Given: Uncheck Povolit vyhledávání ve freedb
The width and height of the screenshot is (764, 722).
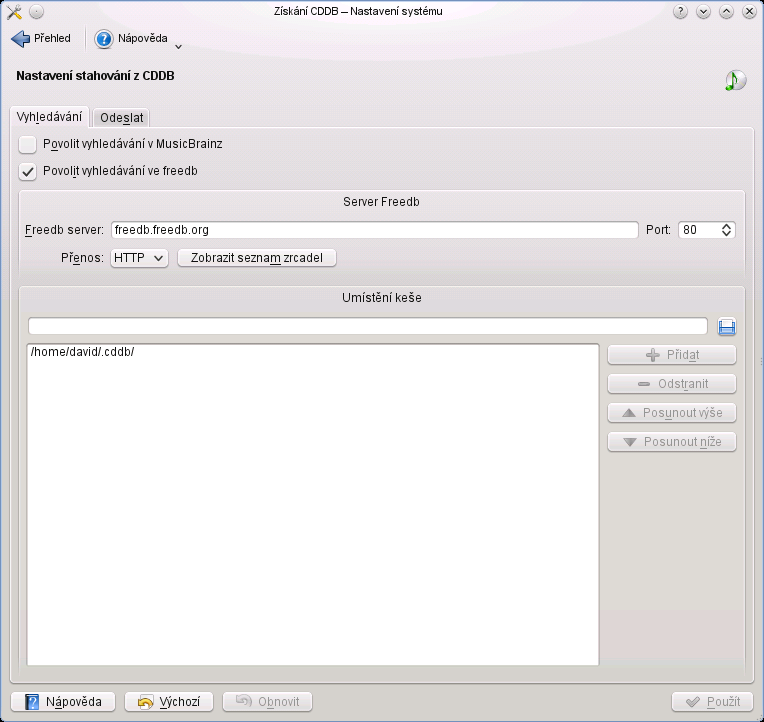Looking at the screenshot, I should 27,171.
